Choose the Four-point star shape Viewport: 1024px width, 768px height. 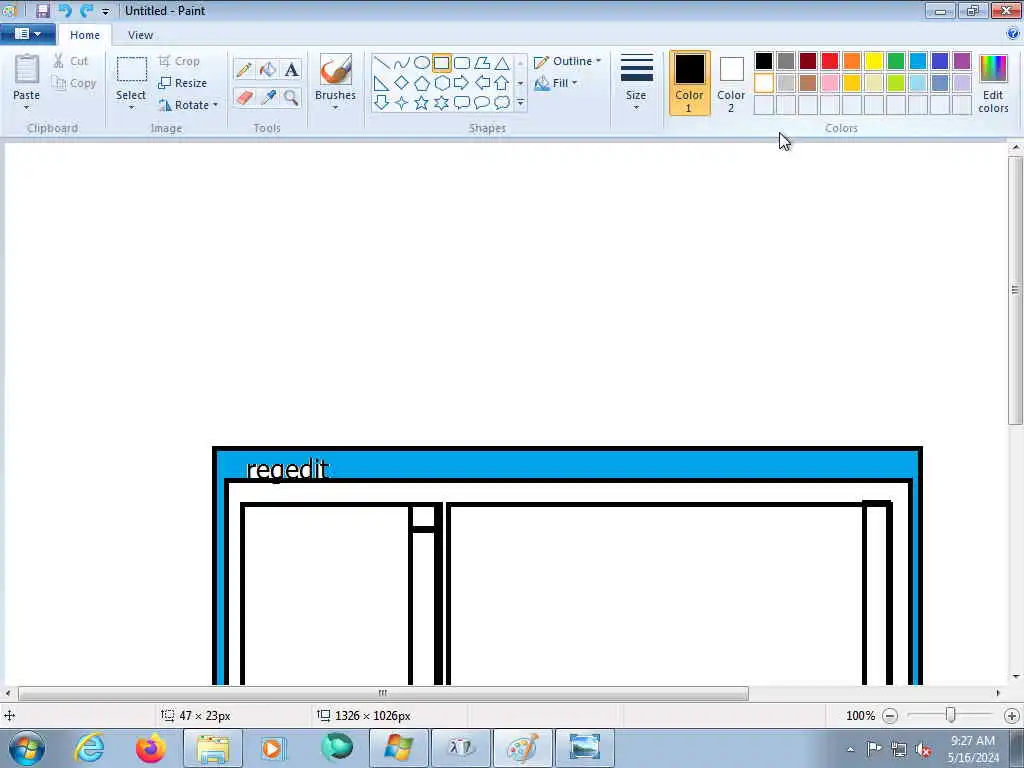pos(402,103)
